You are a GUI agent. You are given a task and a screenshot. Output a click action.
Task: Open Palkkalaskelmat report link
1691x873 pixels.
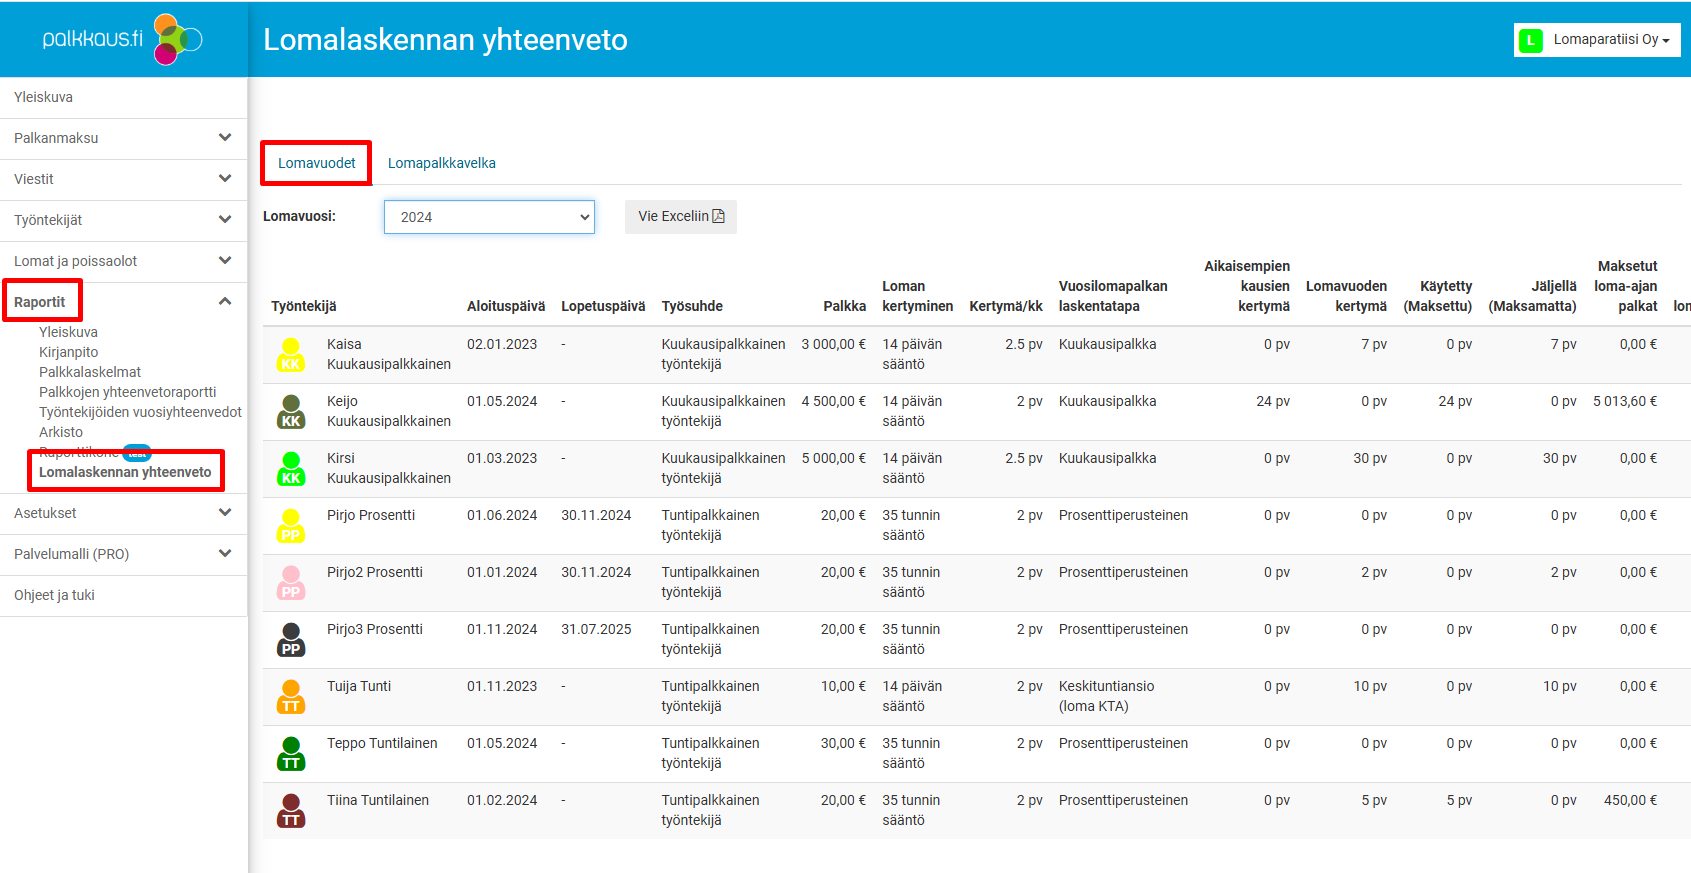pyautogui.click(x=90, y=372)
